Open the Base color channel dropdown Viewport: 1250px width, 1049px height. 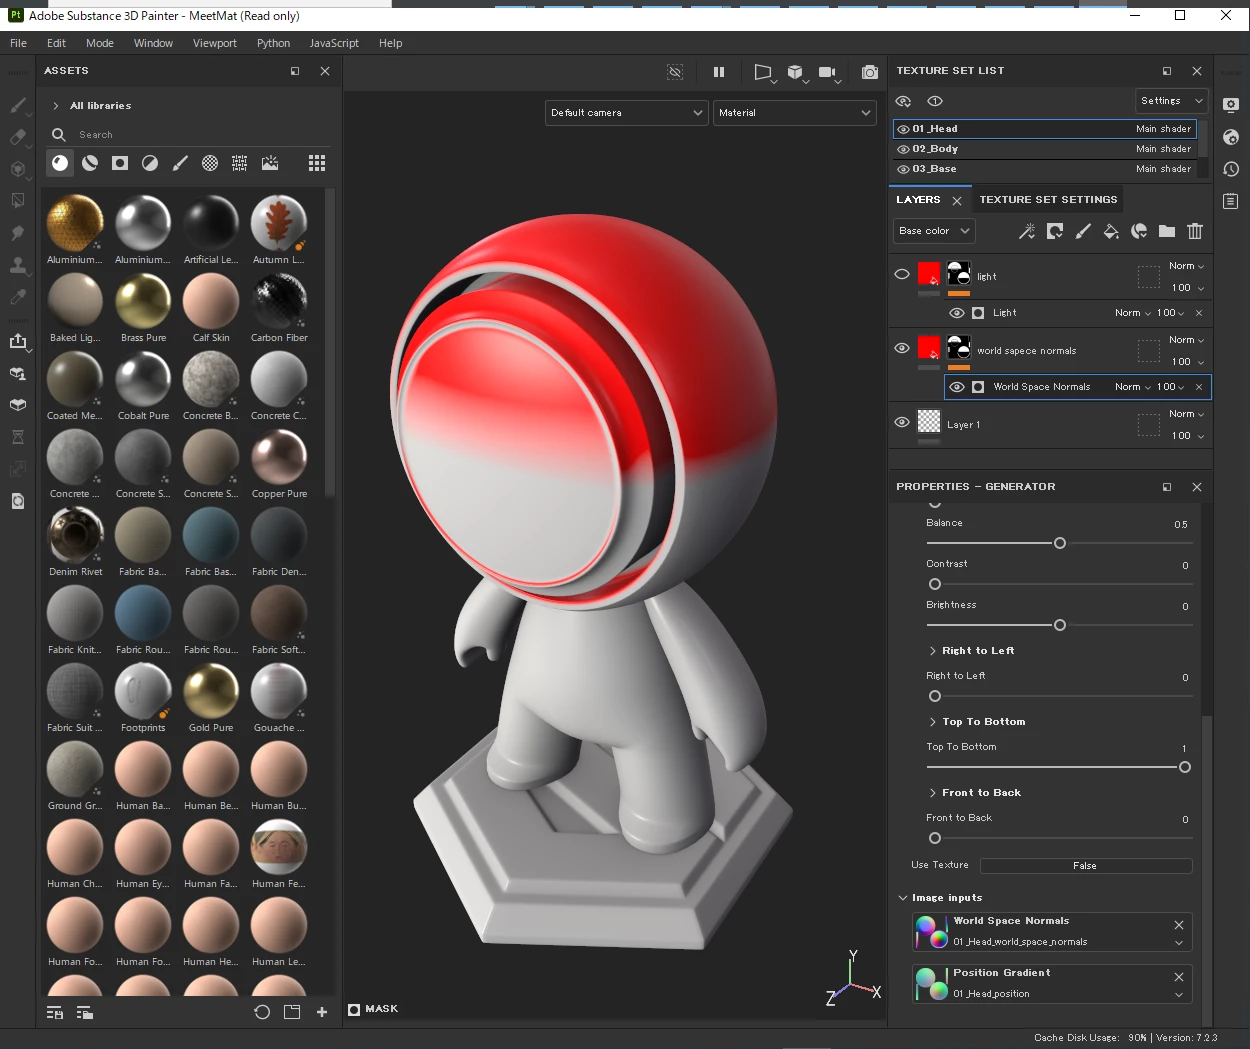[x=934, y=231]
